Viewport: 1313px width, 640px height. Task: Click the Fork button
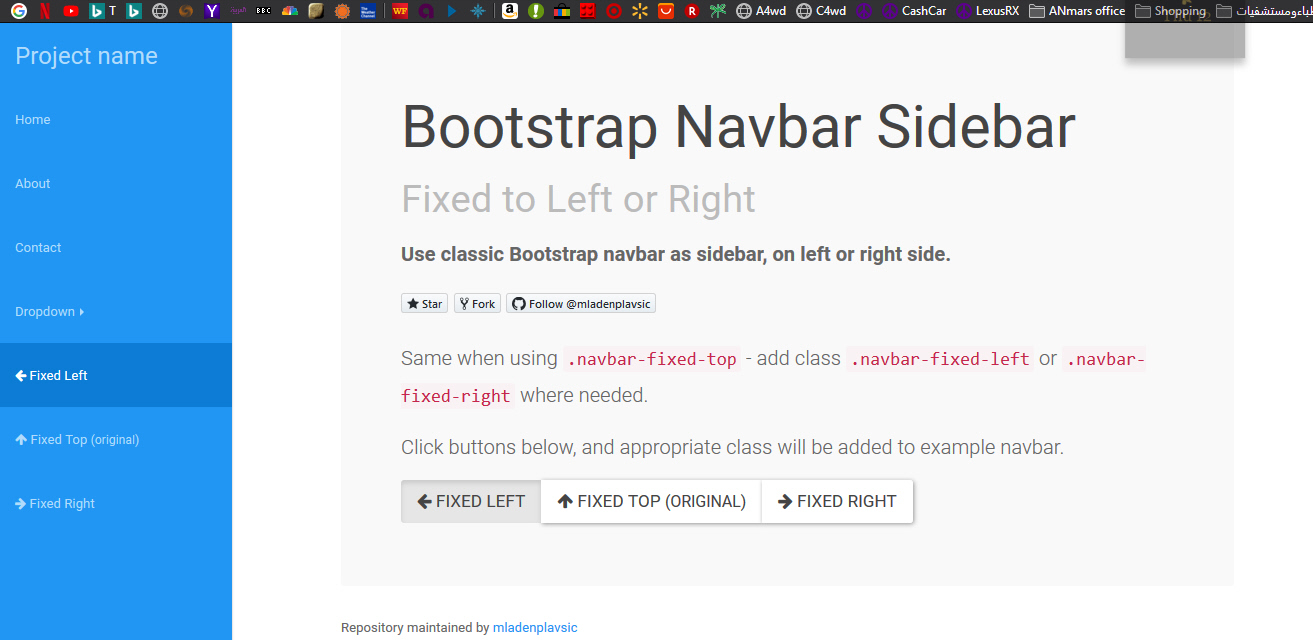[477, 303]
